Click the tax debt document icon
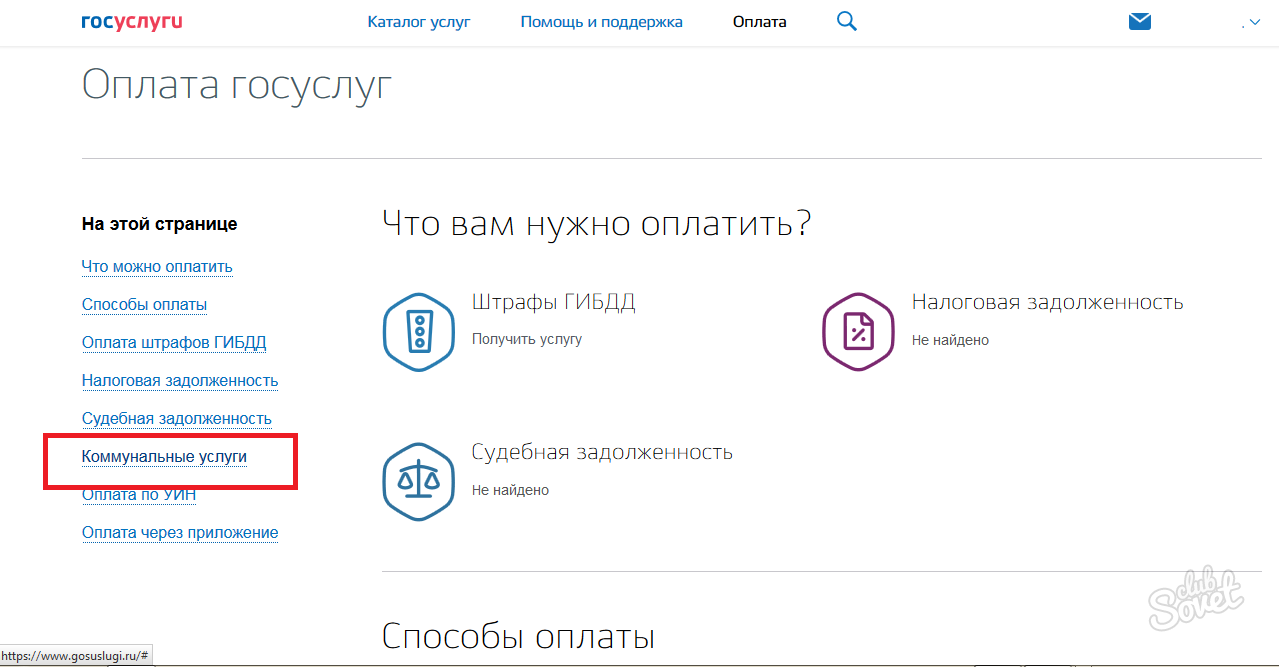 coord(857,332)
